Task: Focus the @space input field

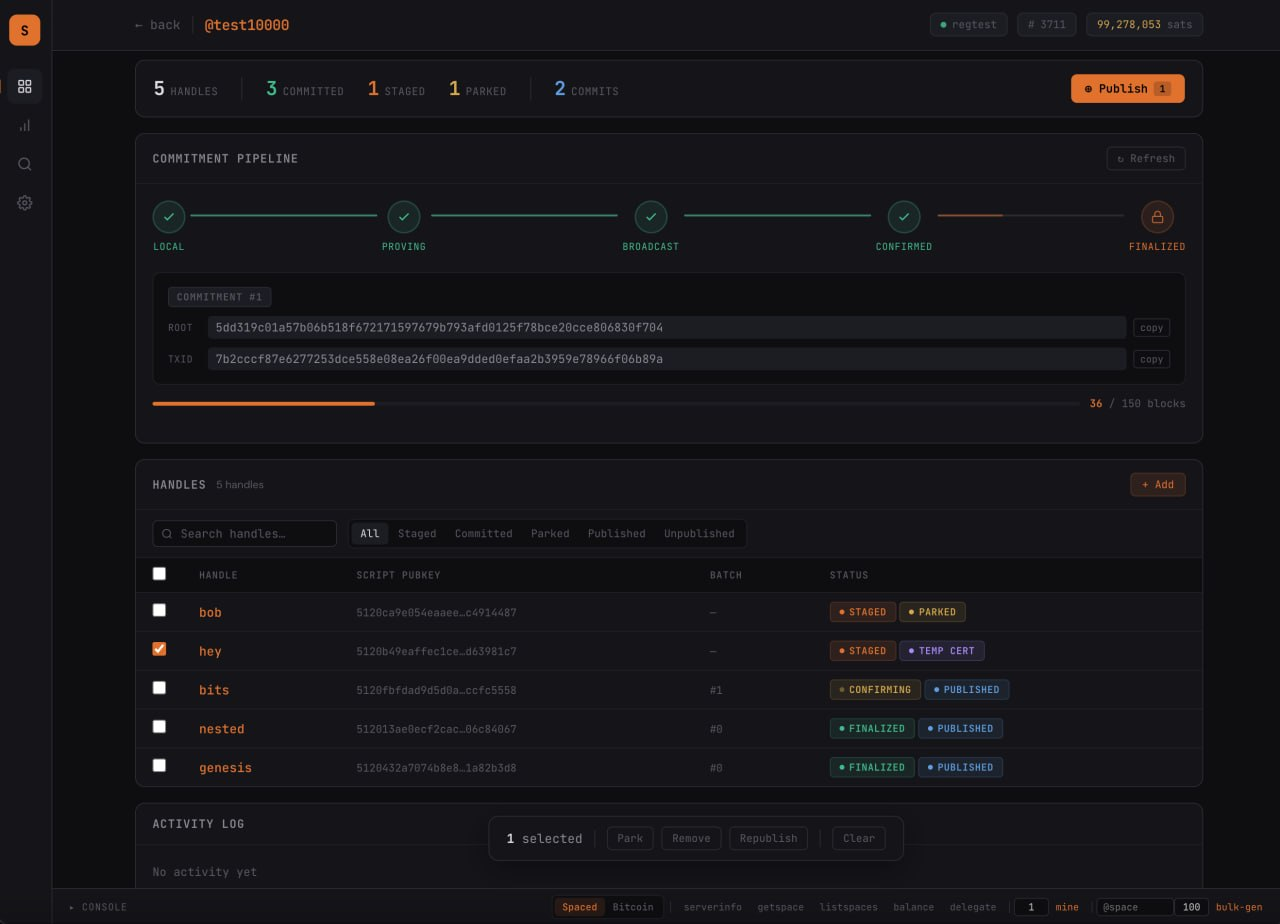Action: point(1134,907)
